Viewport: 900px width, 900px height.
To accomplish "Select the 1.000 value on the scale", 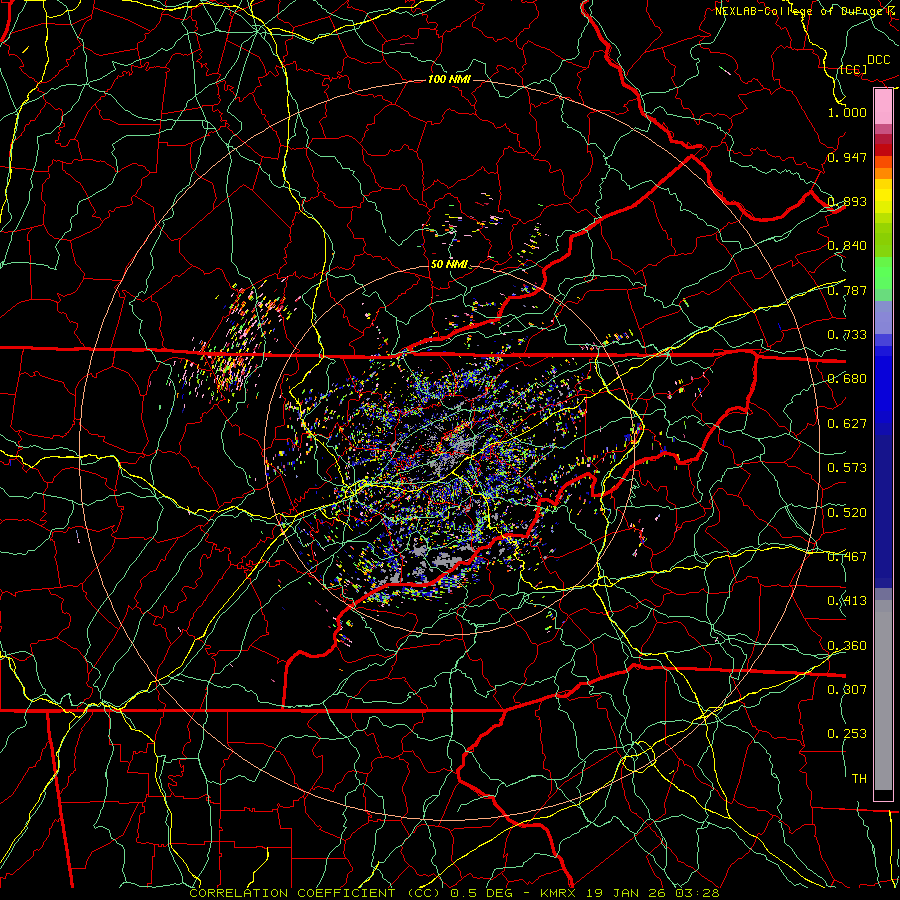I will coord(847,112).
